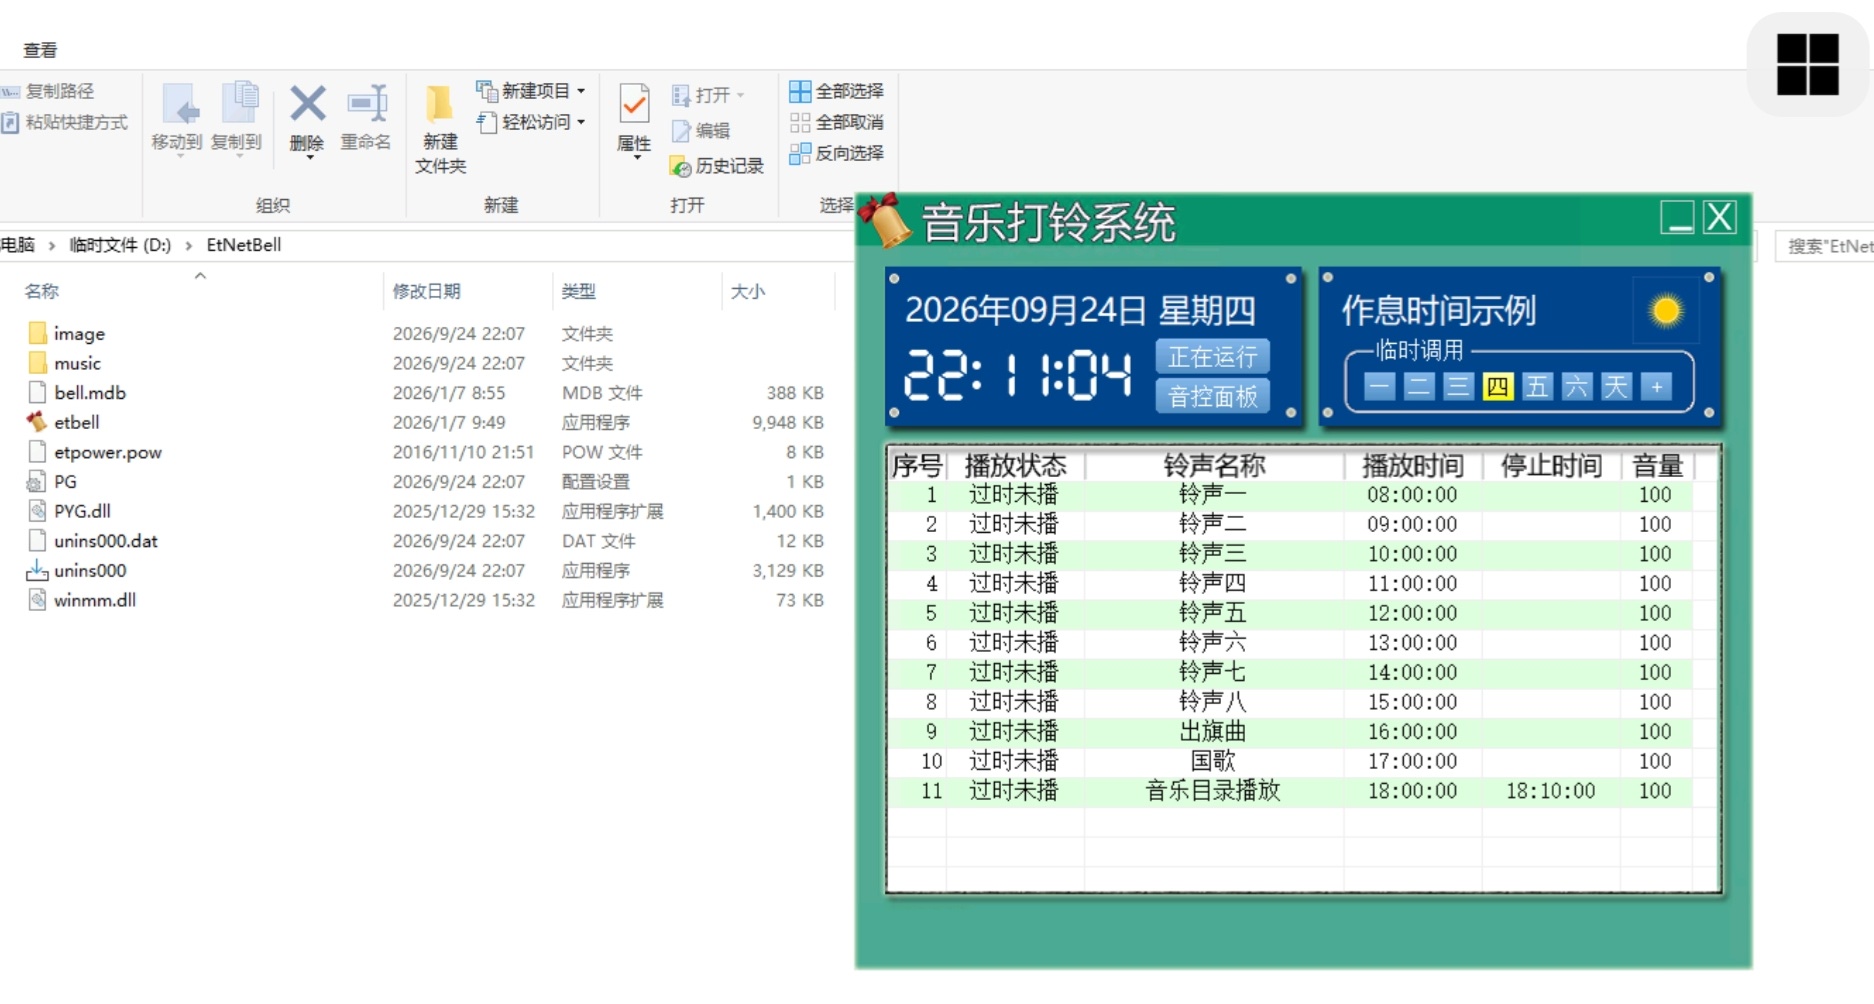Viewport: 1874px width, 1004px height.
Task: Sort by 名称 column header
Action: point(42,291)
